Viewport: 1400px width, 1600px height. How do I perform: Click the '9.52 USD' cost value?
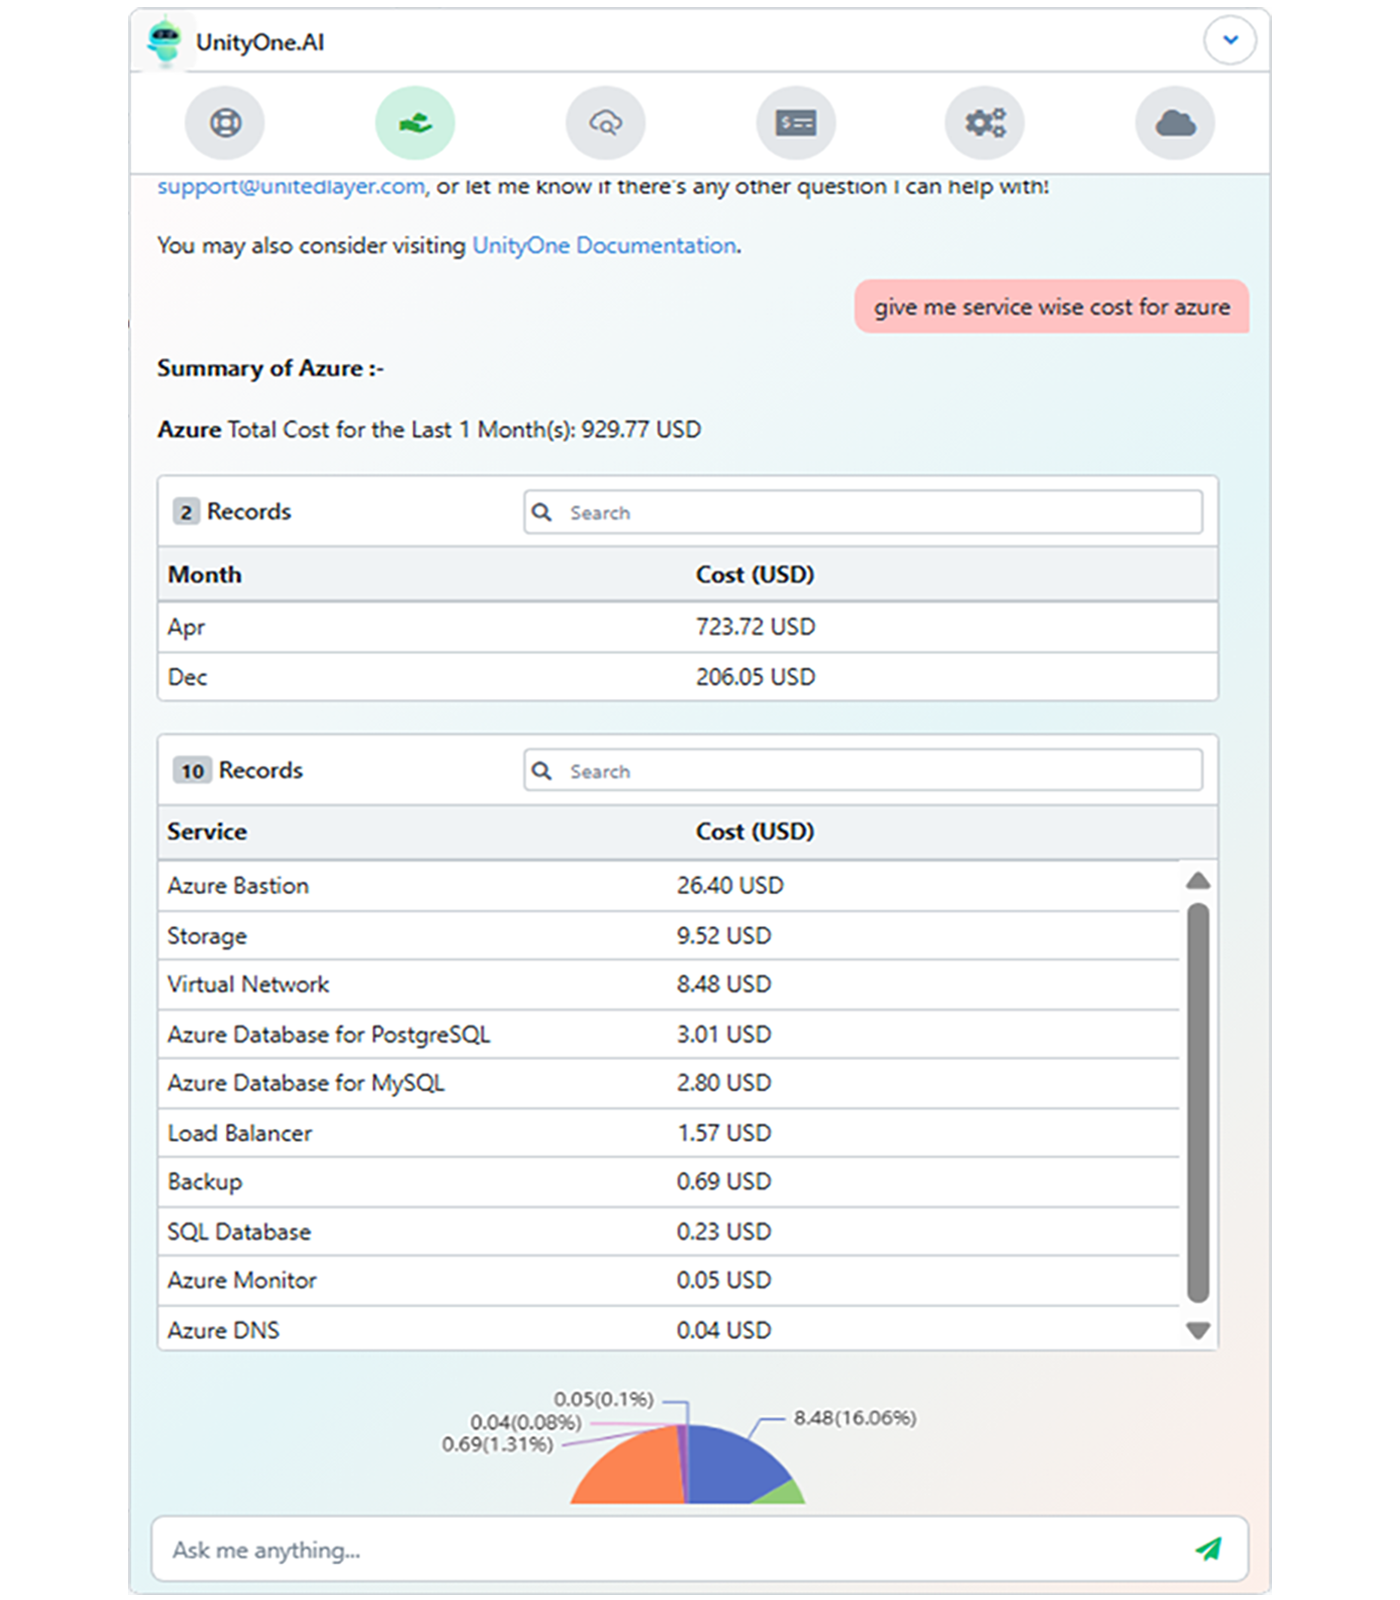click(724, 936)
